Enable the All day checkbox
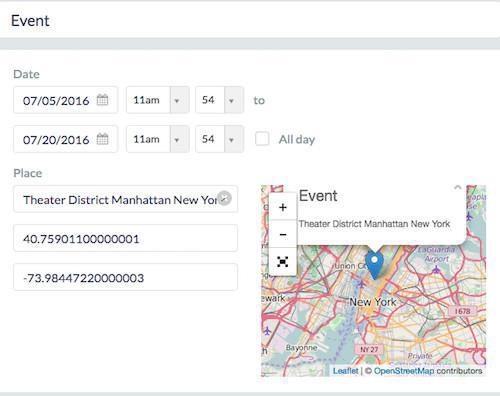Viewport: 500px width, 396px height. (x=262, y=139)
